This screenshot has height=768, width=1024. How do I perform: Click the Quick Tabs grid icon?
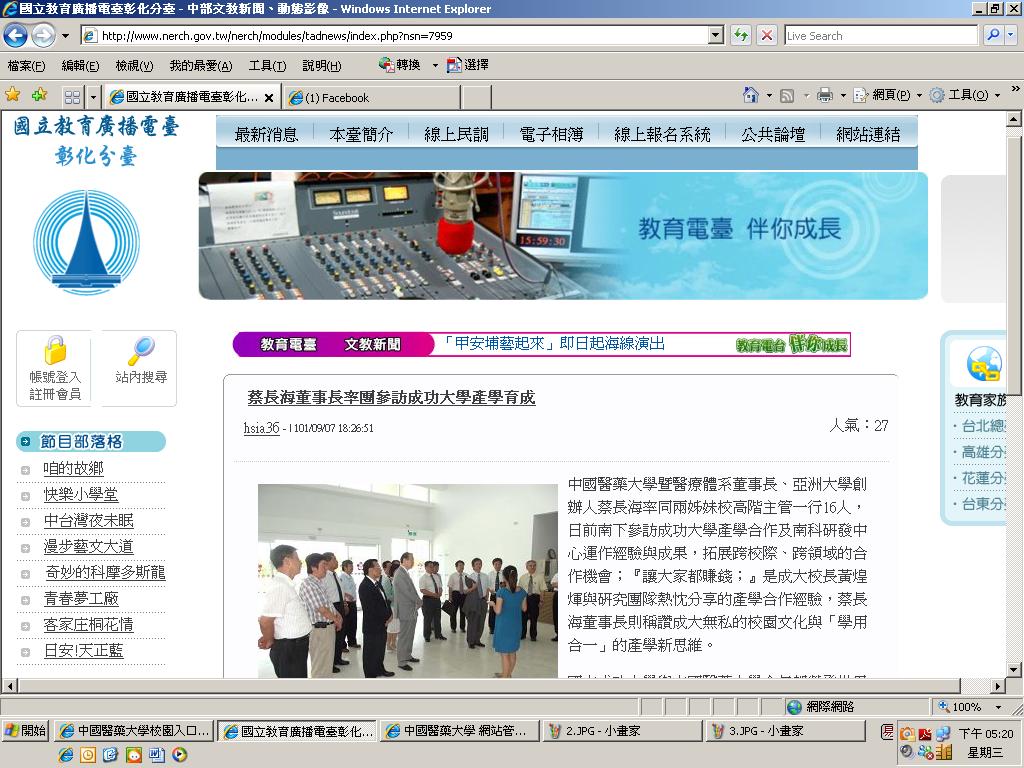pyautogui.click(x=72, y=97)
